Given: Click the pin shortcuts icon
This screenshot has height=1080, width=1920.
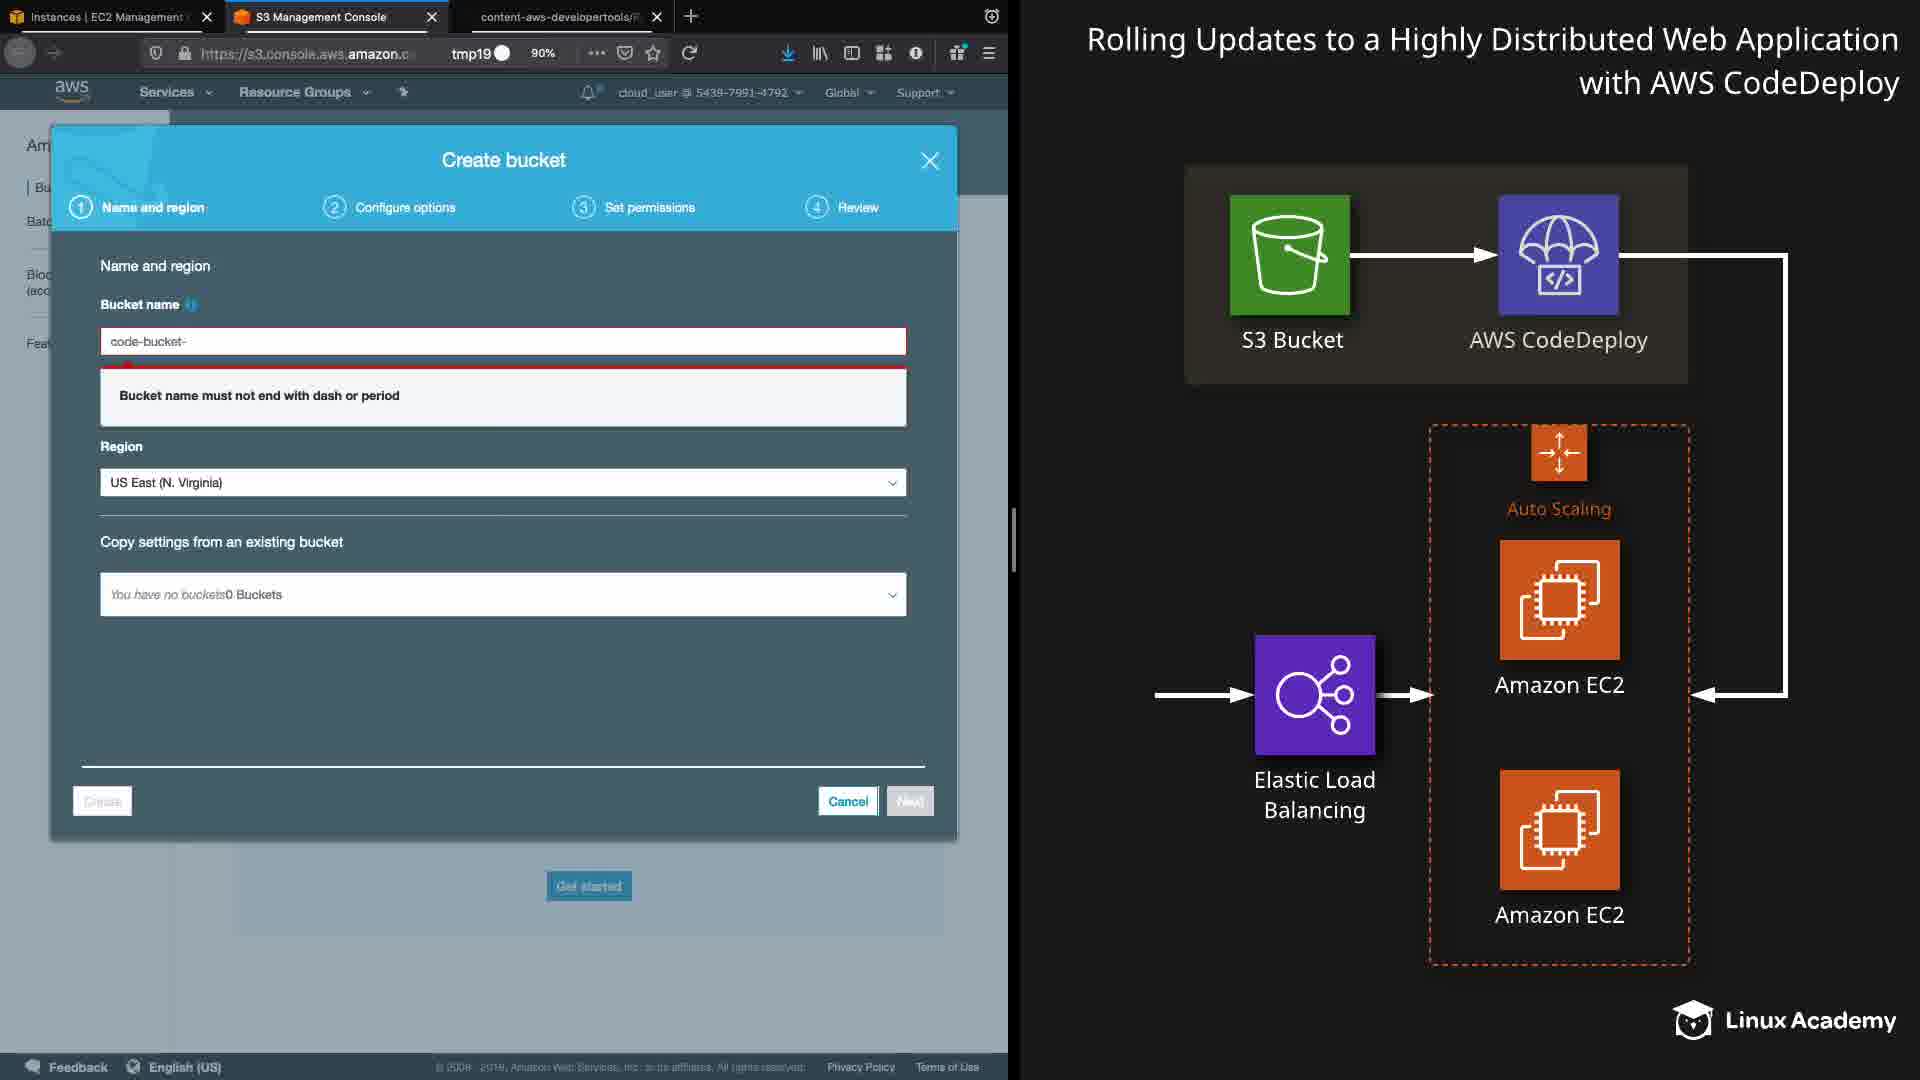Looking at the screenshot, I should pos(403,92).
